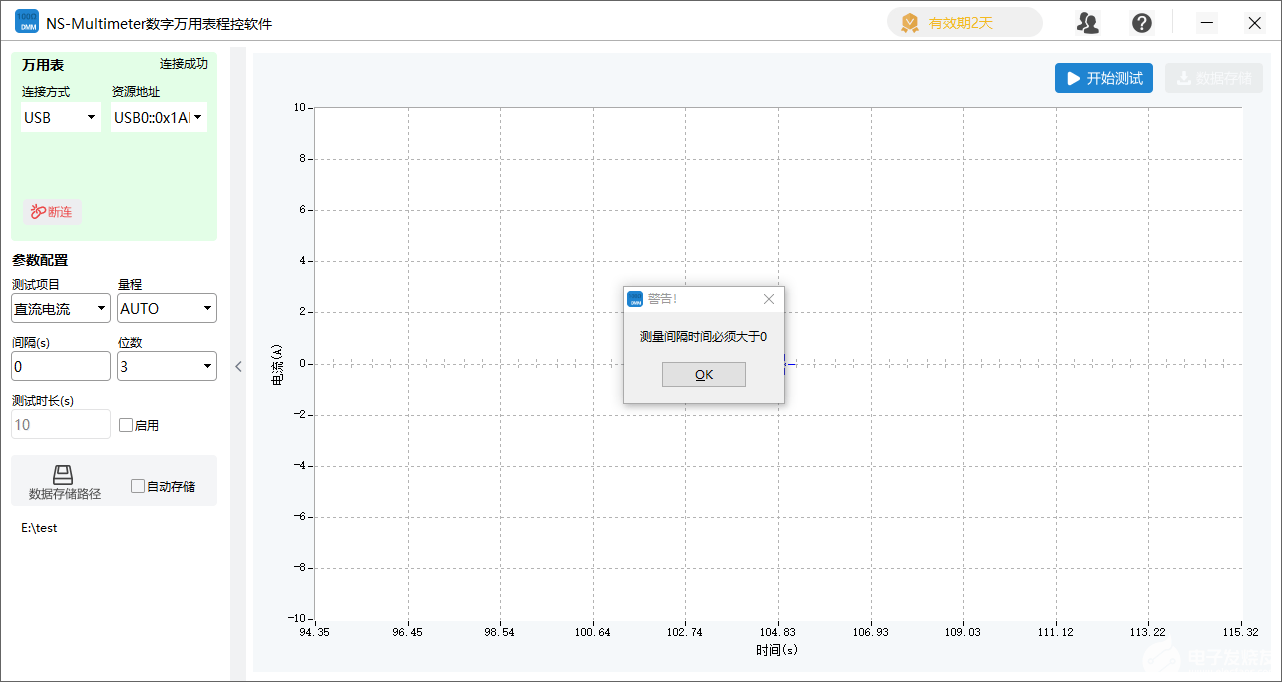Open the range AUTO dropdown
Image resolution: width=1282 pixels, height=682 pixels.
[166, 309]
